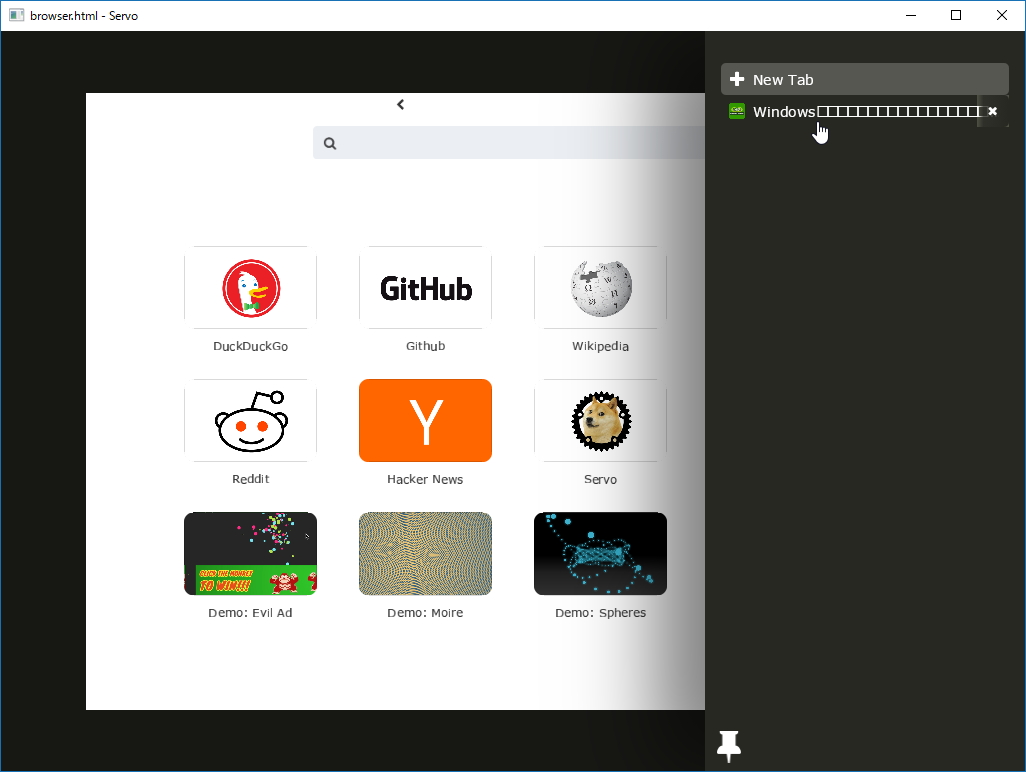Image resolution: width=1026 pixels, height=772 pixels.
Task: Pin the tab sidebar with the pin icon
Action: (x=728, y=745)
